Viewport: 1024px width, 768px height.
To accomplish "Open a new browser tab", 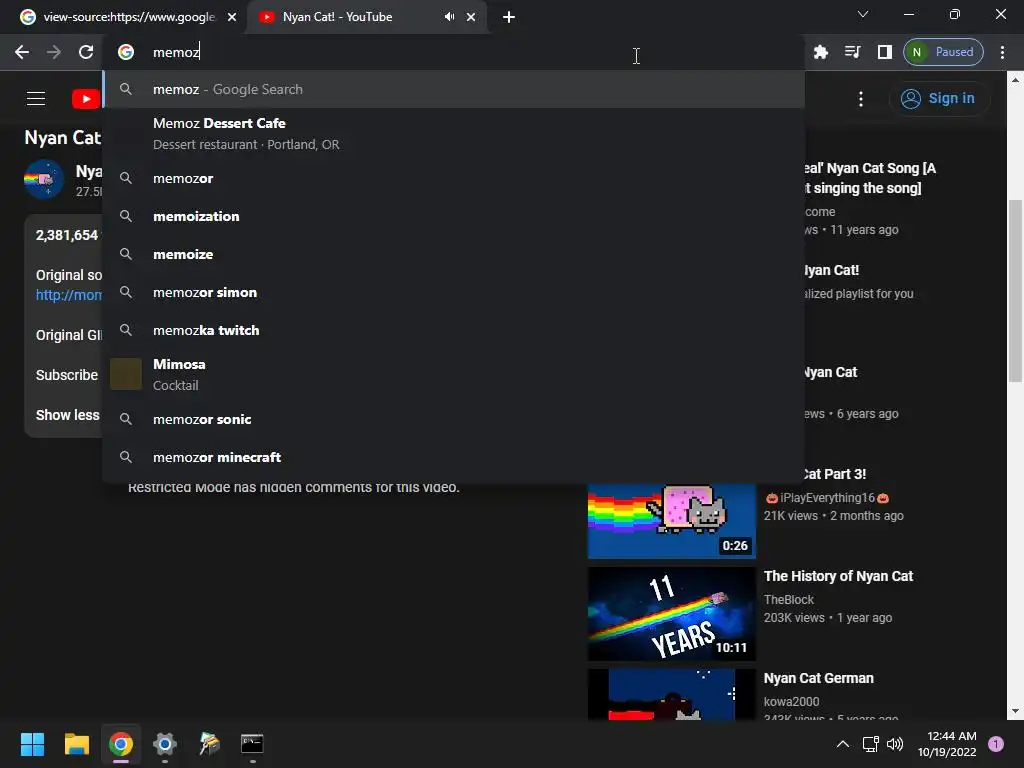I will pyautogui.click(x=509, y=17).
